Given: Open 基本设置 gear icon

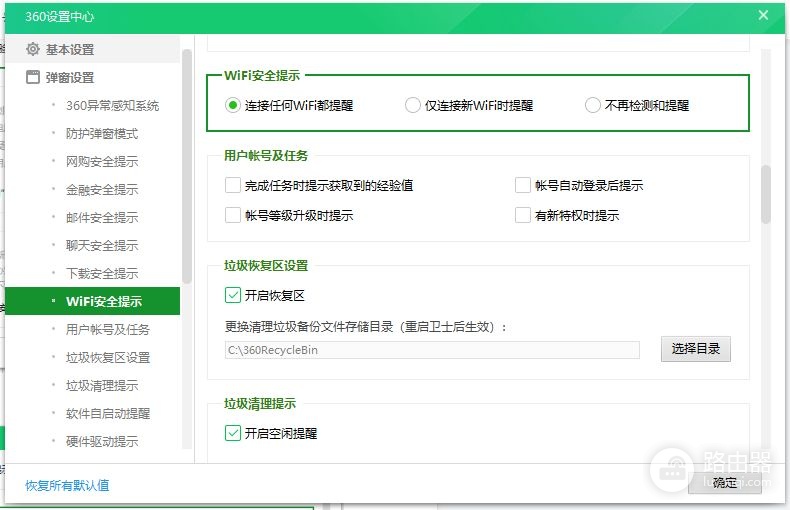Looking at the screenshot, I should click(x=33, y=49).
